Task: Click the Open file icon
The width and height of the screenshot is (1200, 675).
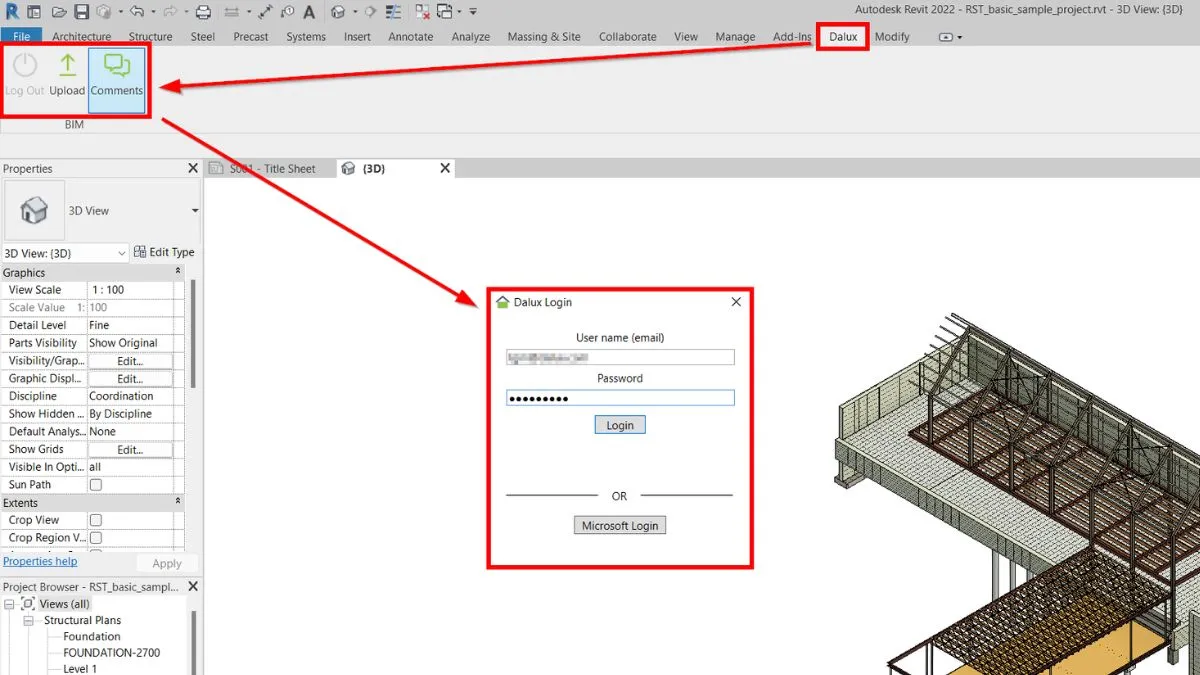Action: pos(59,12)
